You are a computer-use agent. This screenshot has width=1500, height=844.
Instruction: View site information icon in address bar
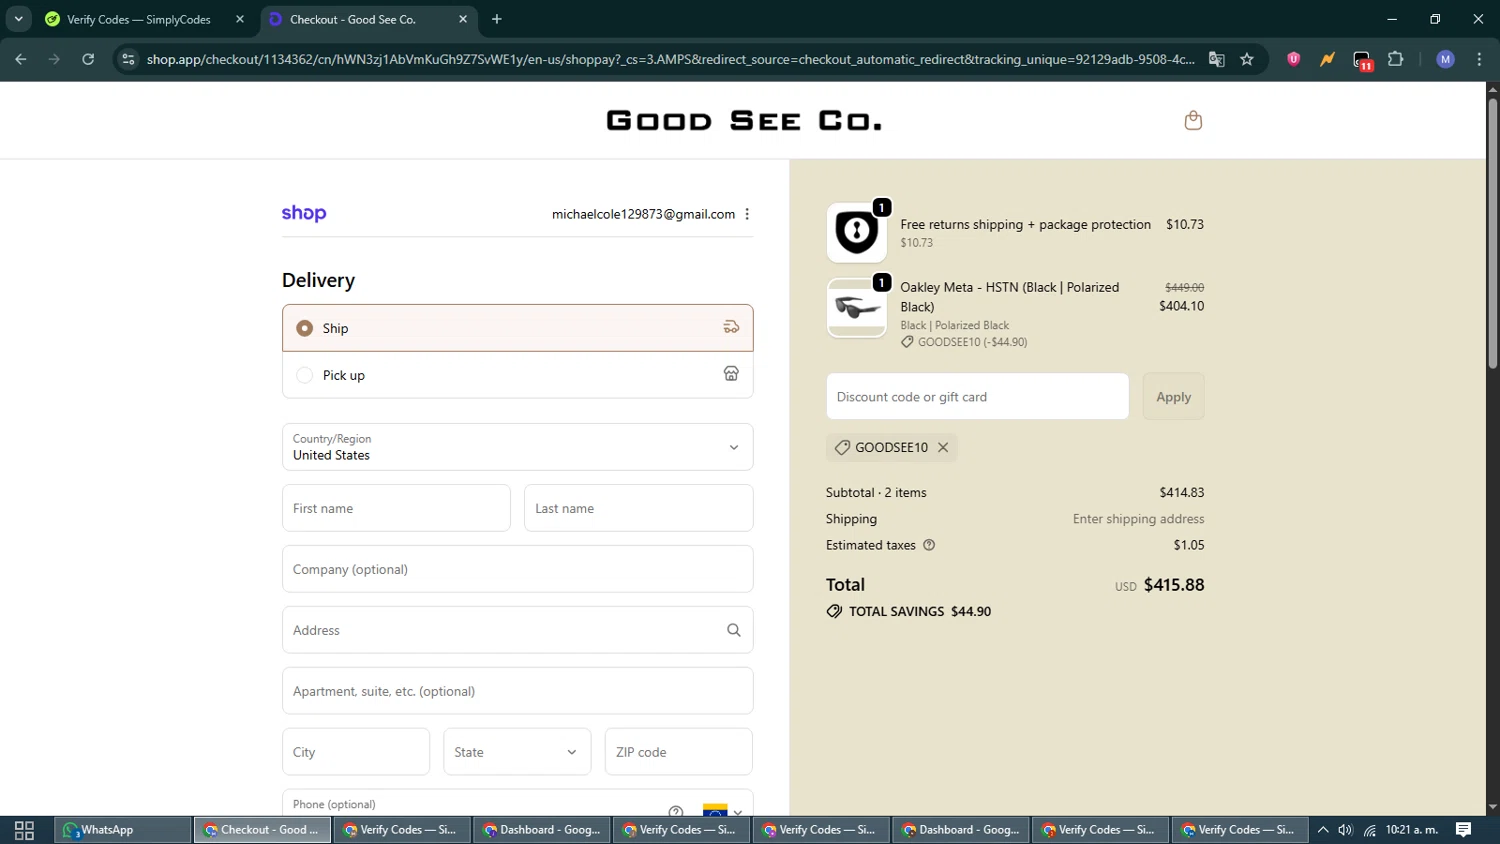tap(128, 59)
